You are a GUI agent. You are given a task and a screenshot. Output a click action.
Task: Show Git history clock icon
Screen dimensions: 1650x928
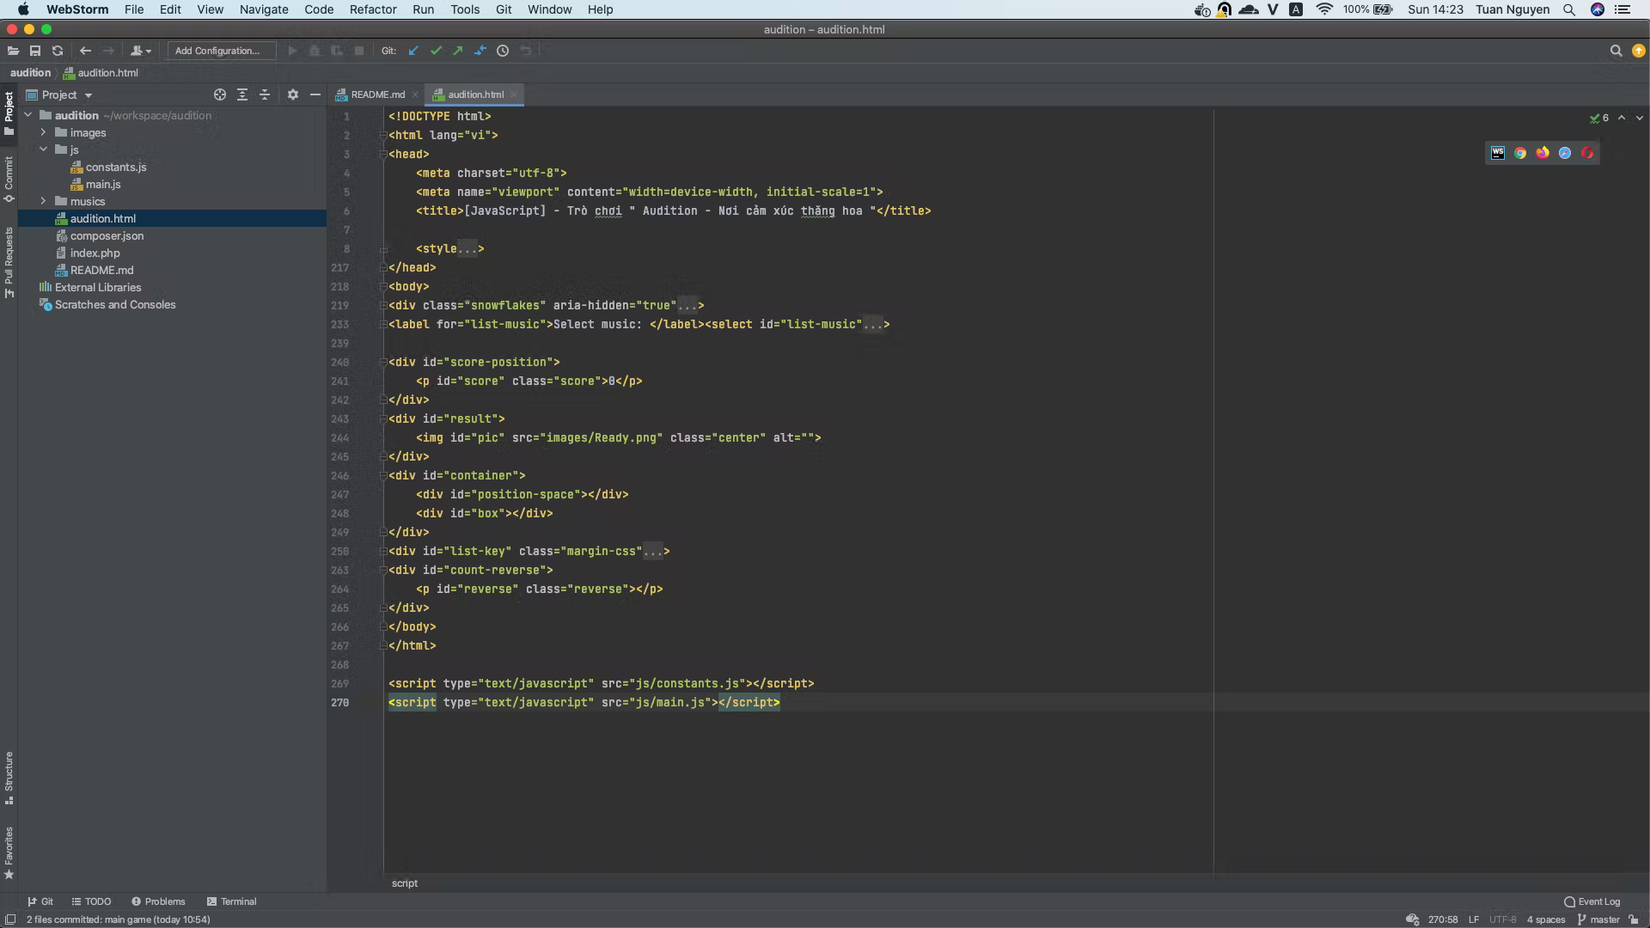tap(503, 51)
